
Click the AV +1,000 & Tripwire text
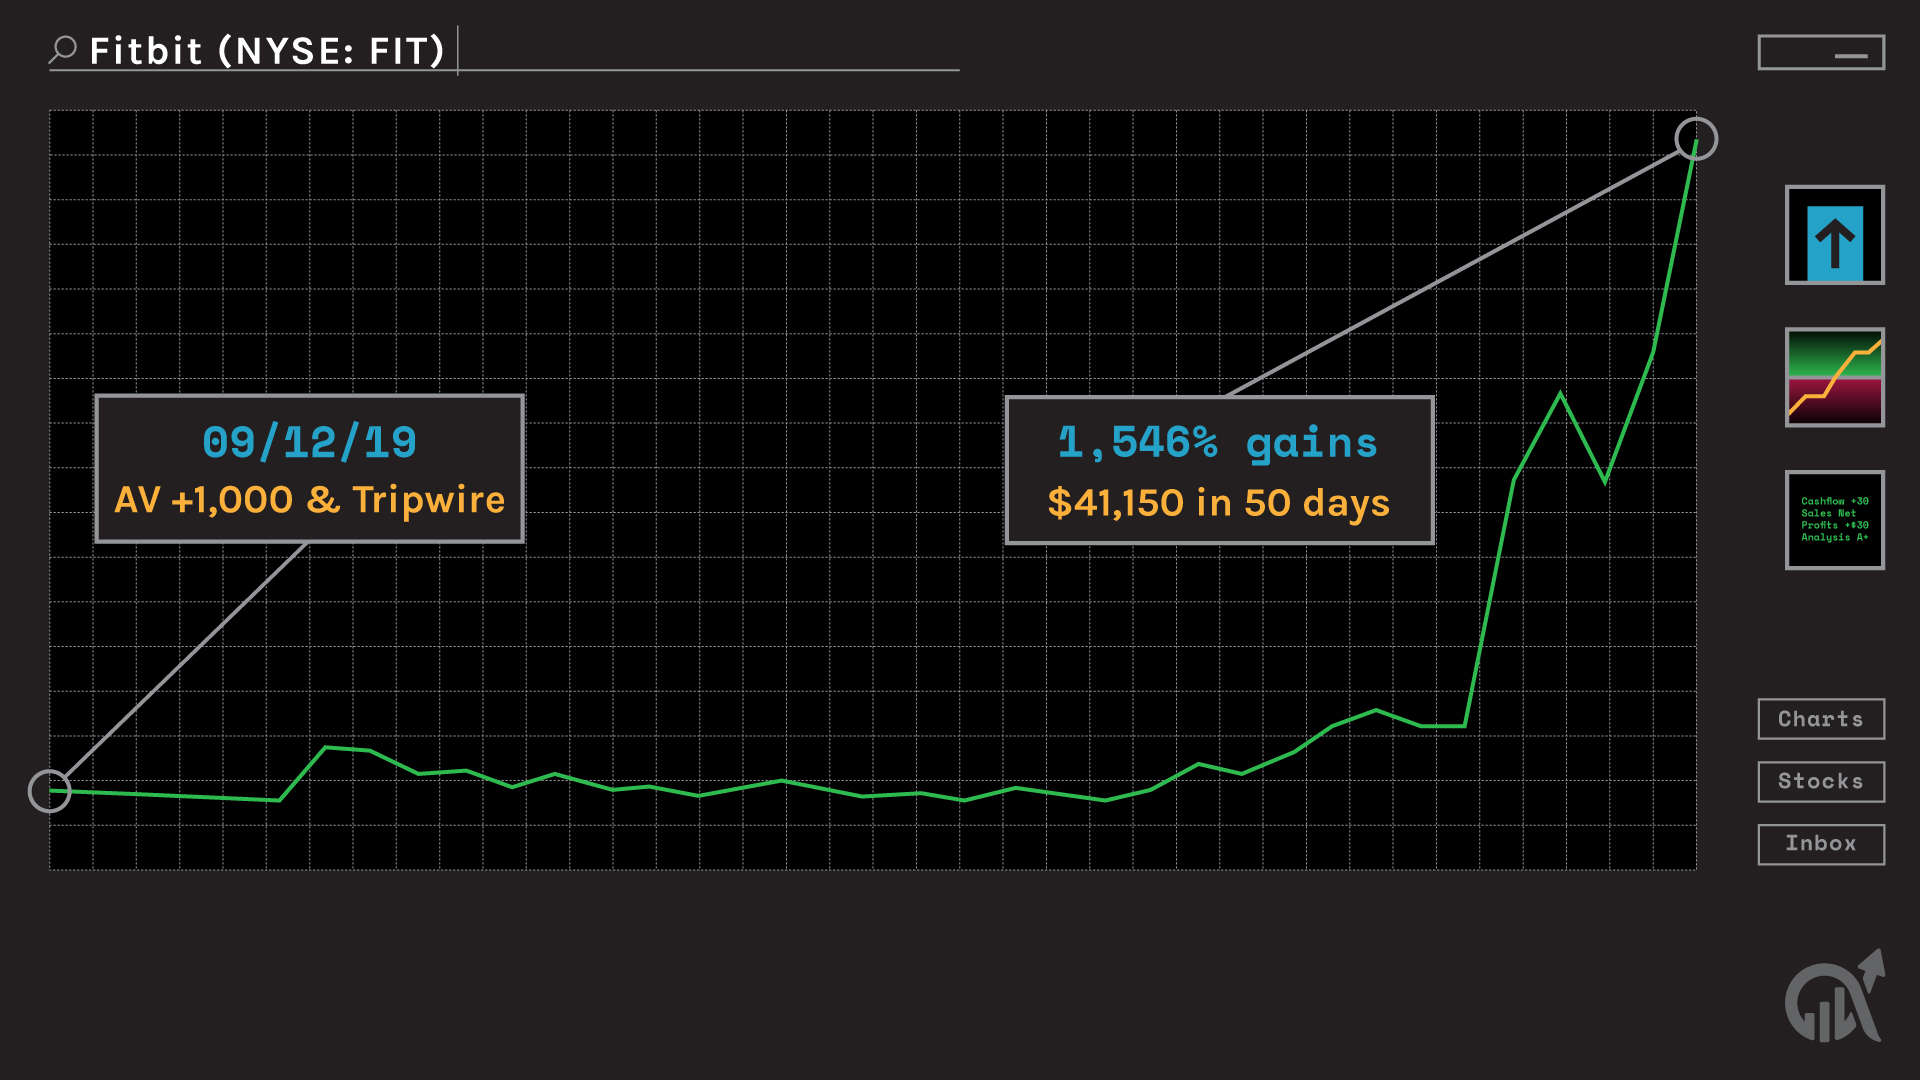309,500
